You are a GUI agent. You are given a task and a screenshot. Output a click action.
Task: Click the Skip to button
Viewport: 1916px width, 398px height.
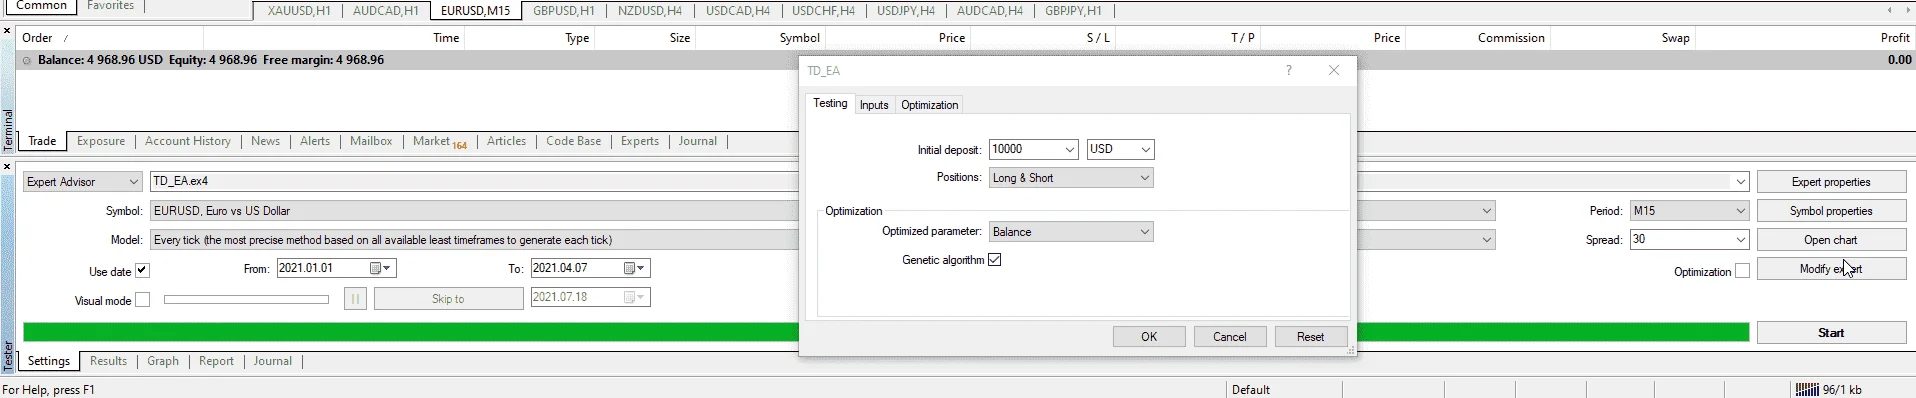point(448,299)
